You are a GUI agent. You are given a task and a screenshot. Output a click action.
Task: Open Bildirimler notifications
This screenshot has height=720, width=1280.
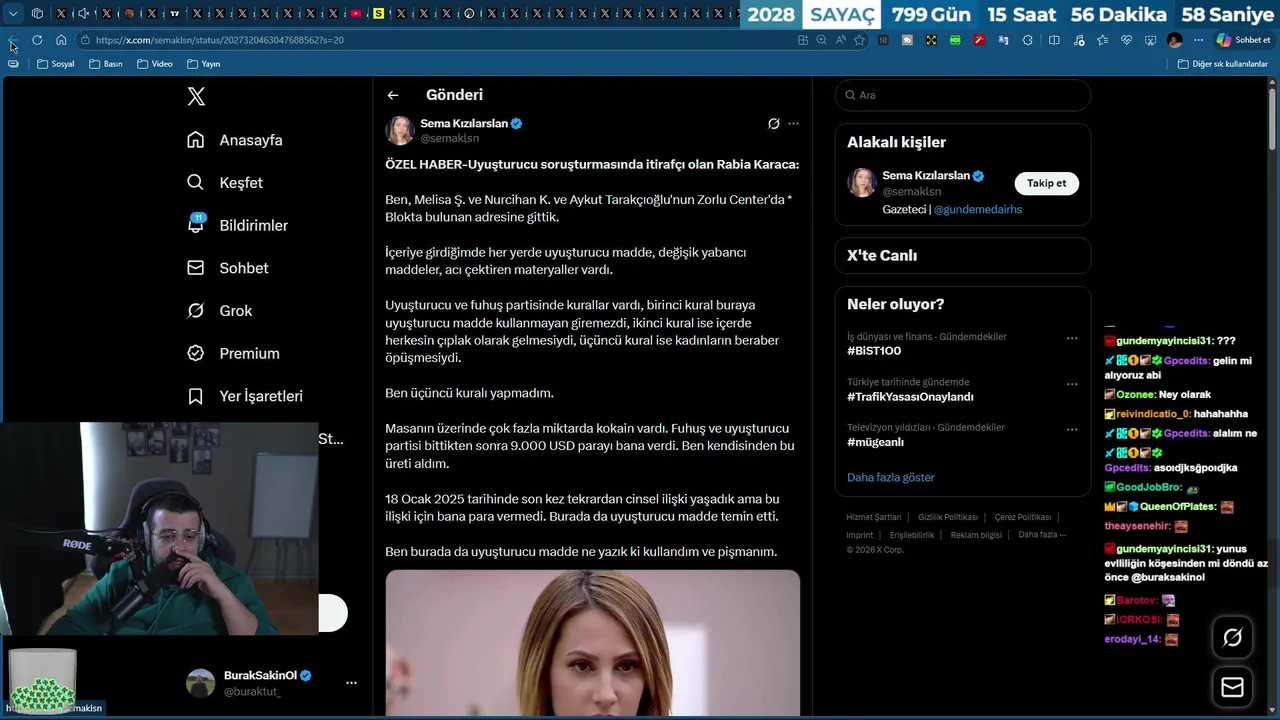pyautogui.click(x=237, y=225)
